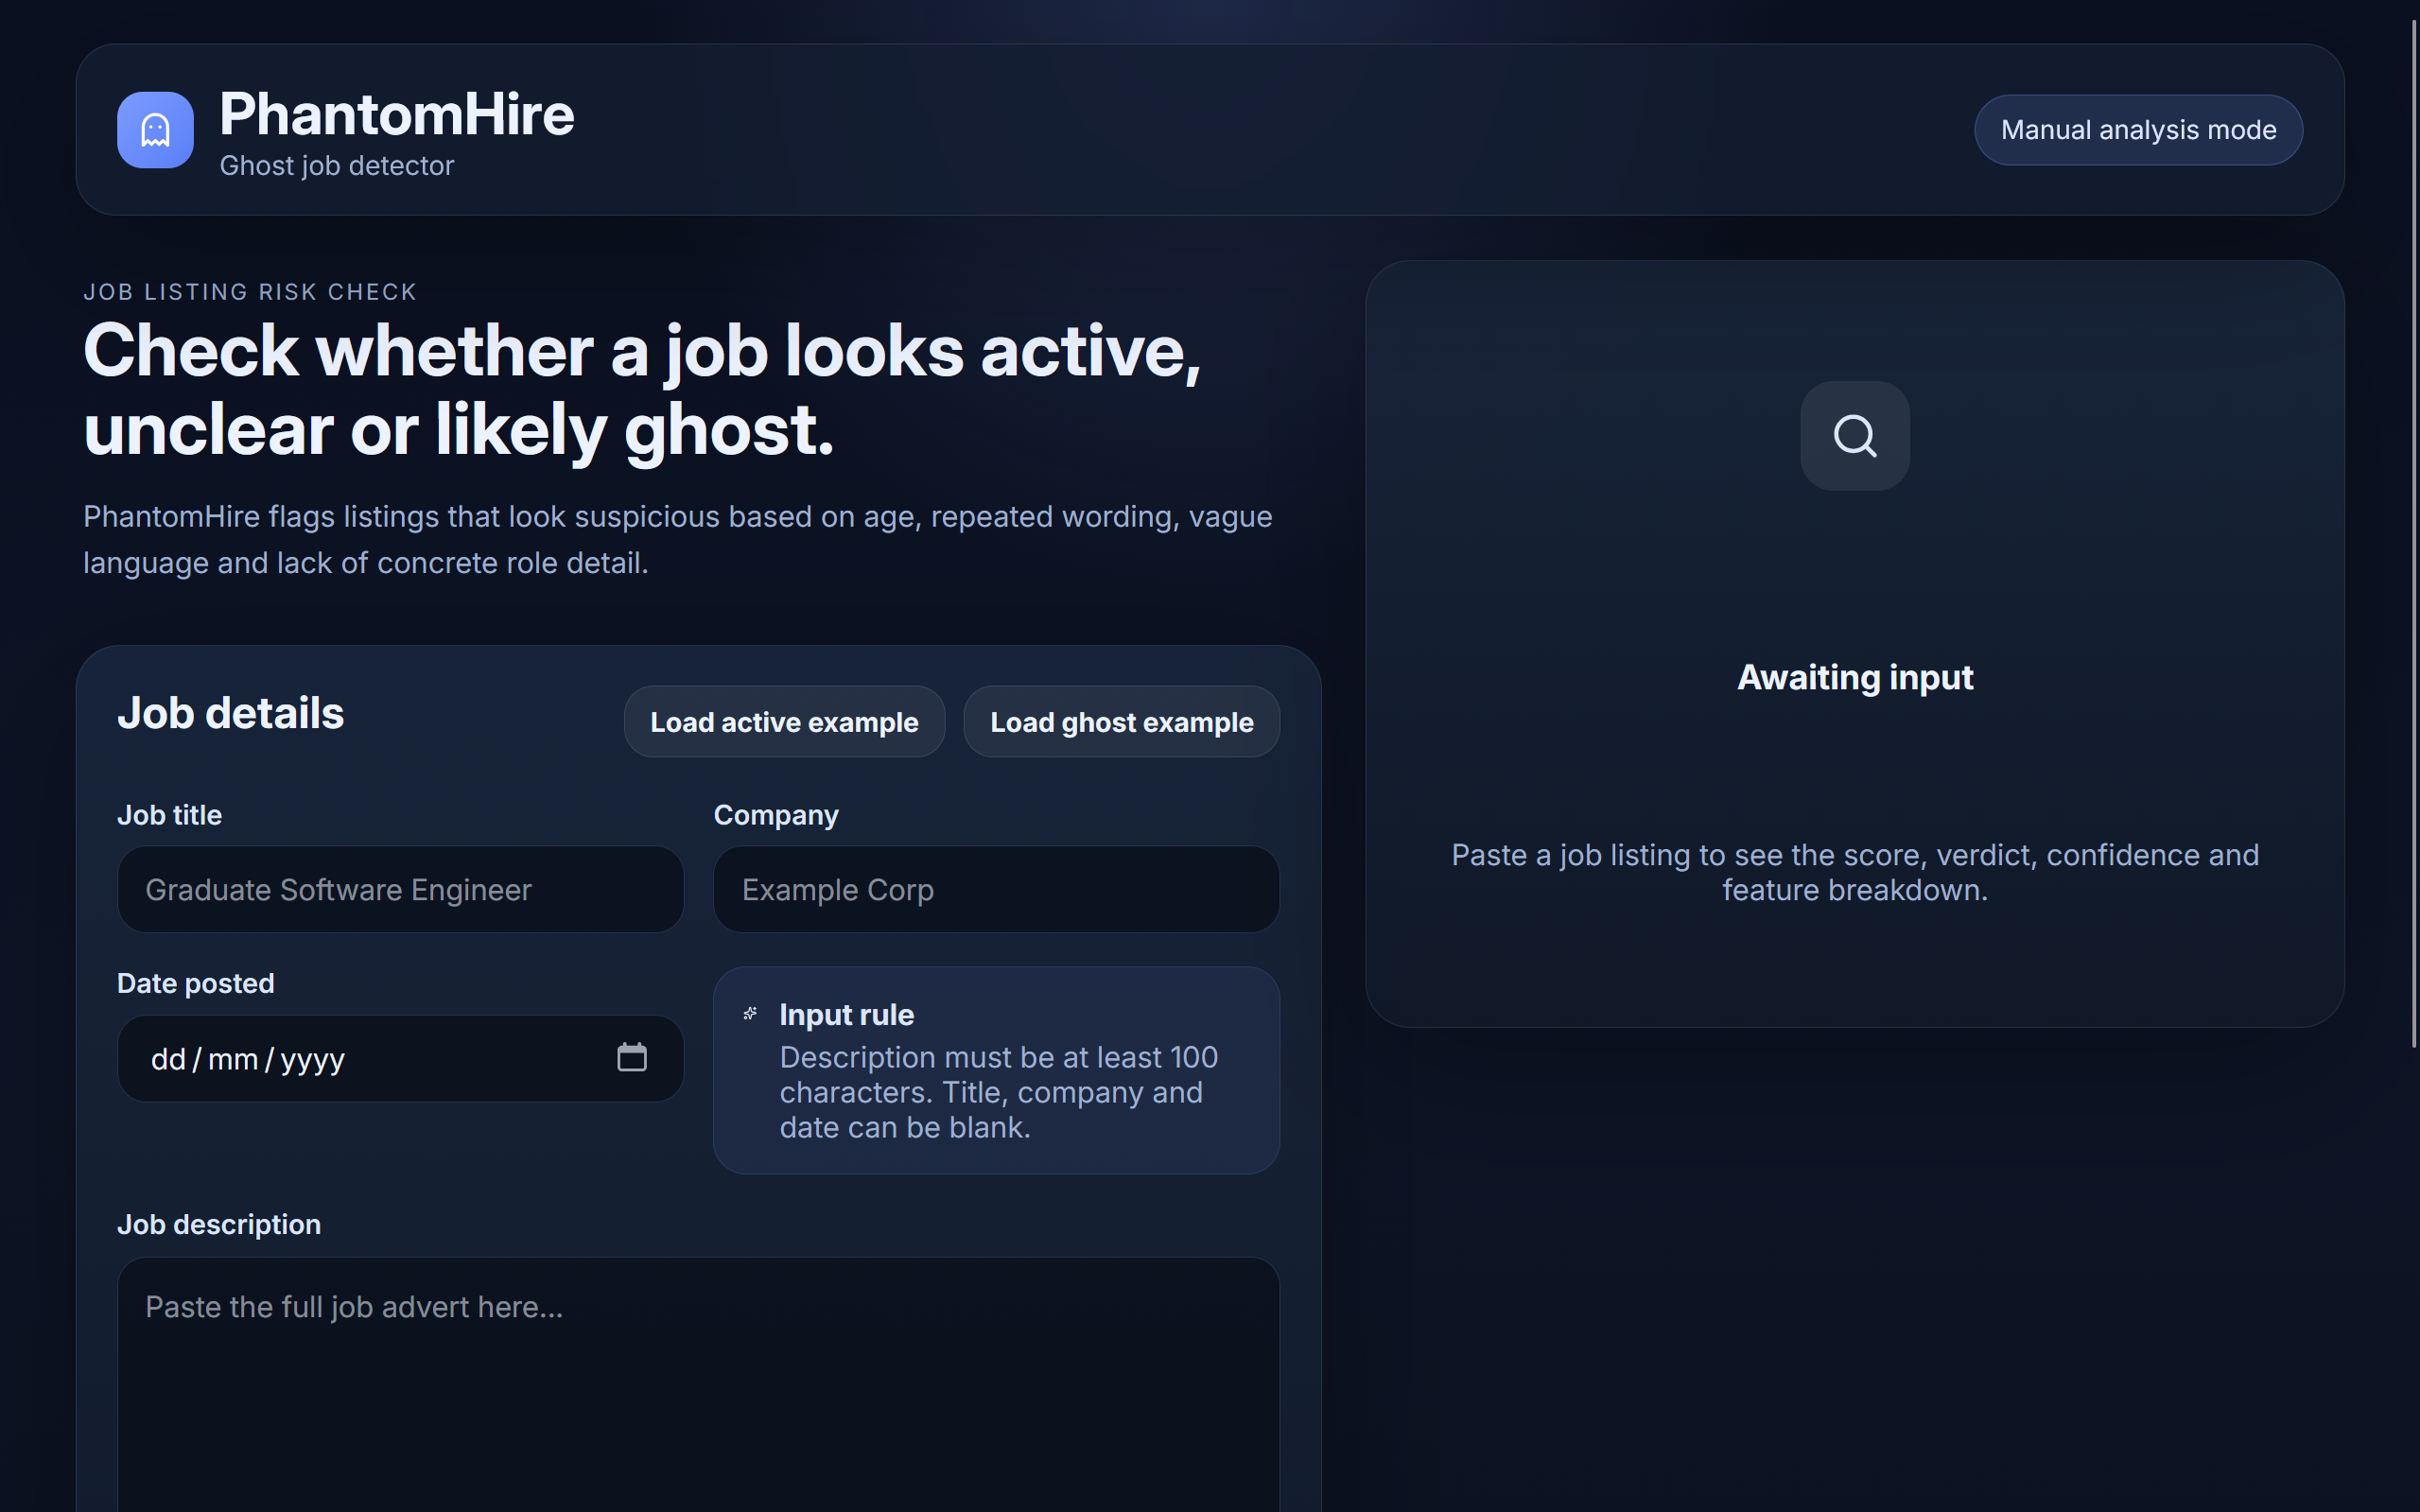This screenshot has width=2420, height=1512.
Task: Click the Awaiting input heading
Action: (x=1854, y=677)
